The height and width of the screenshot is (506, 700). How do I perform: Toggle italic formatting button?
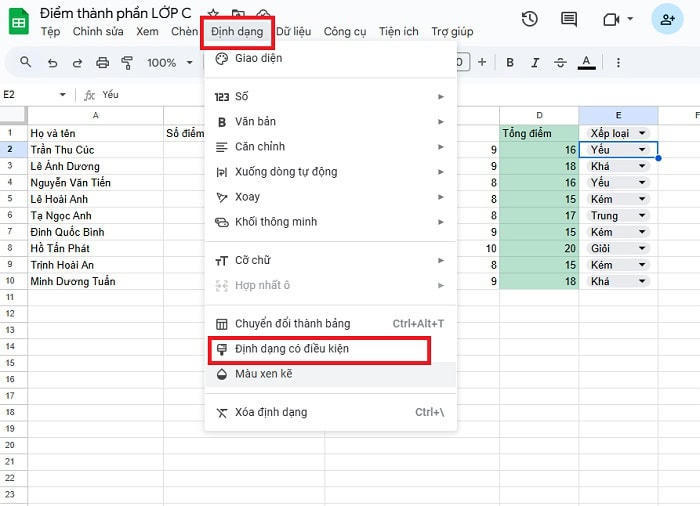point(536,63)
